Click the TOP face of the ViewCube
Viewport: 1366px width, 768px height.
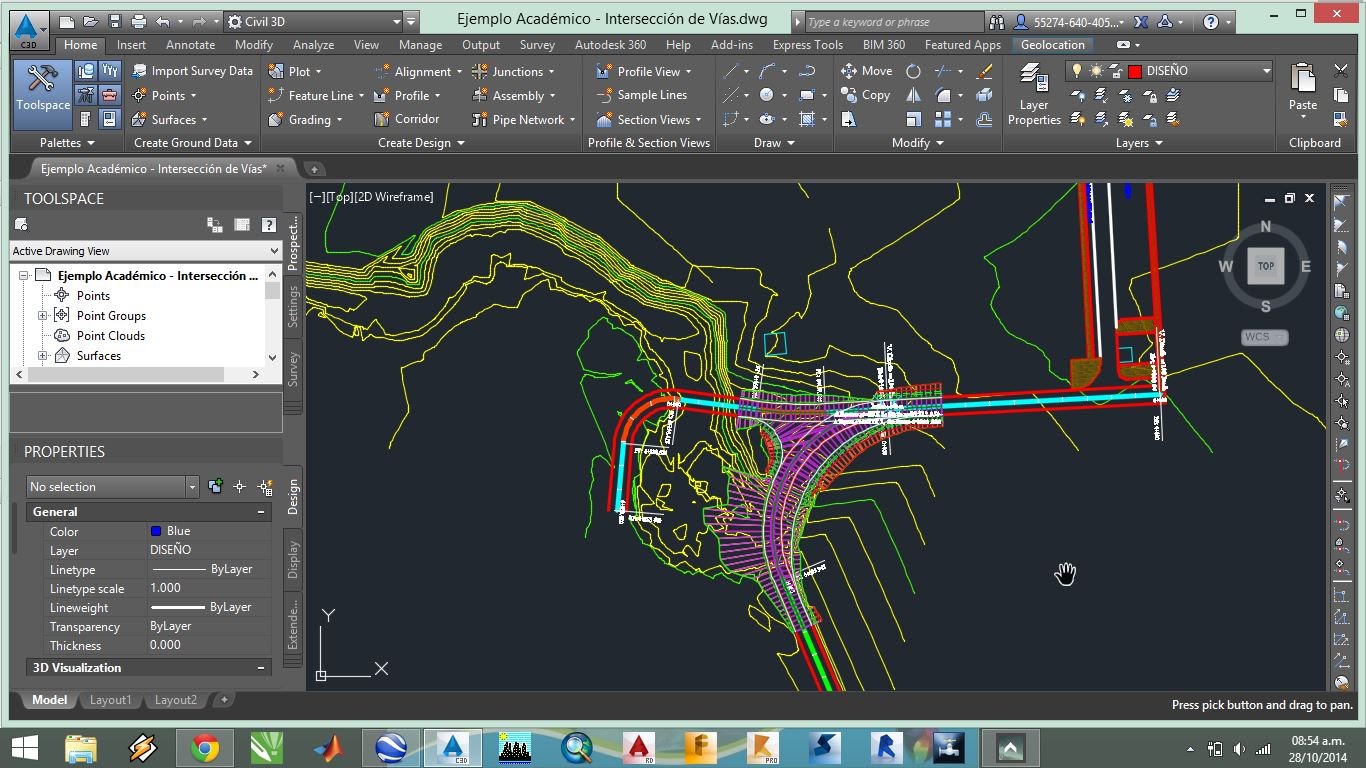tap(1266, 266)
